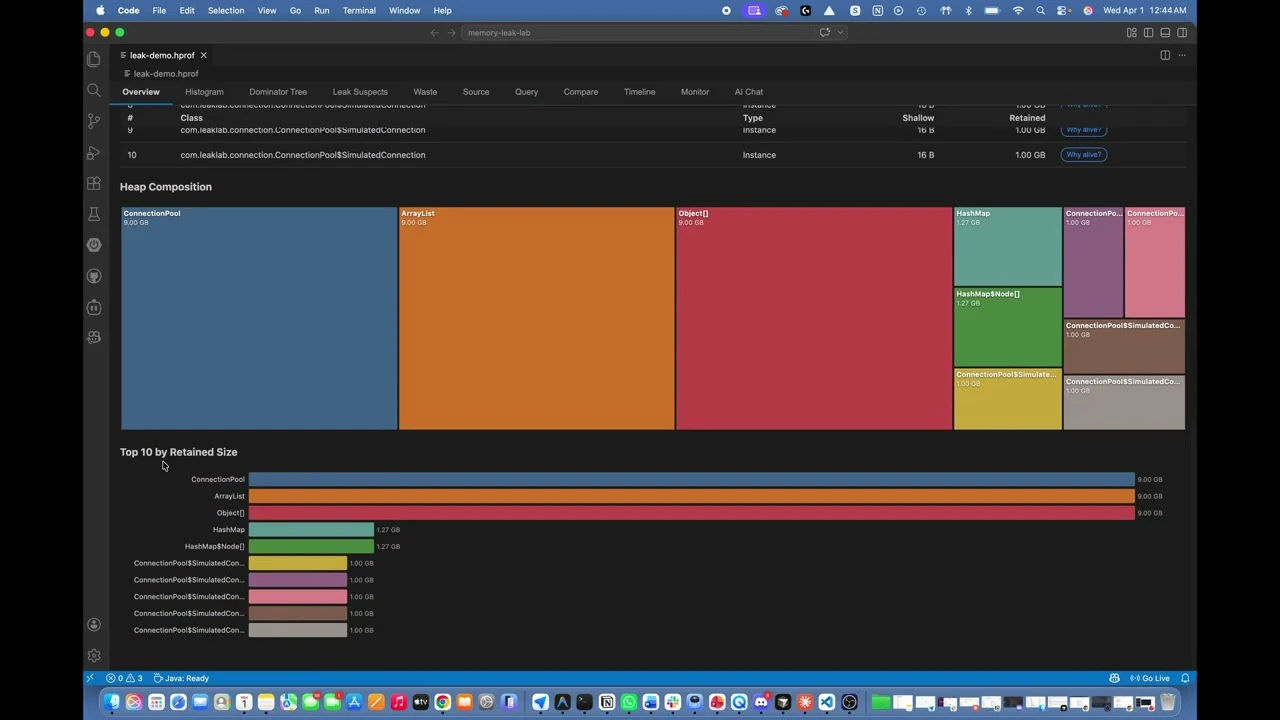Click the memory-leak-lab command center search
1280x720 pixels.
(x=655, y=32)
